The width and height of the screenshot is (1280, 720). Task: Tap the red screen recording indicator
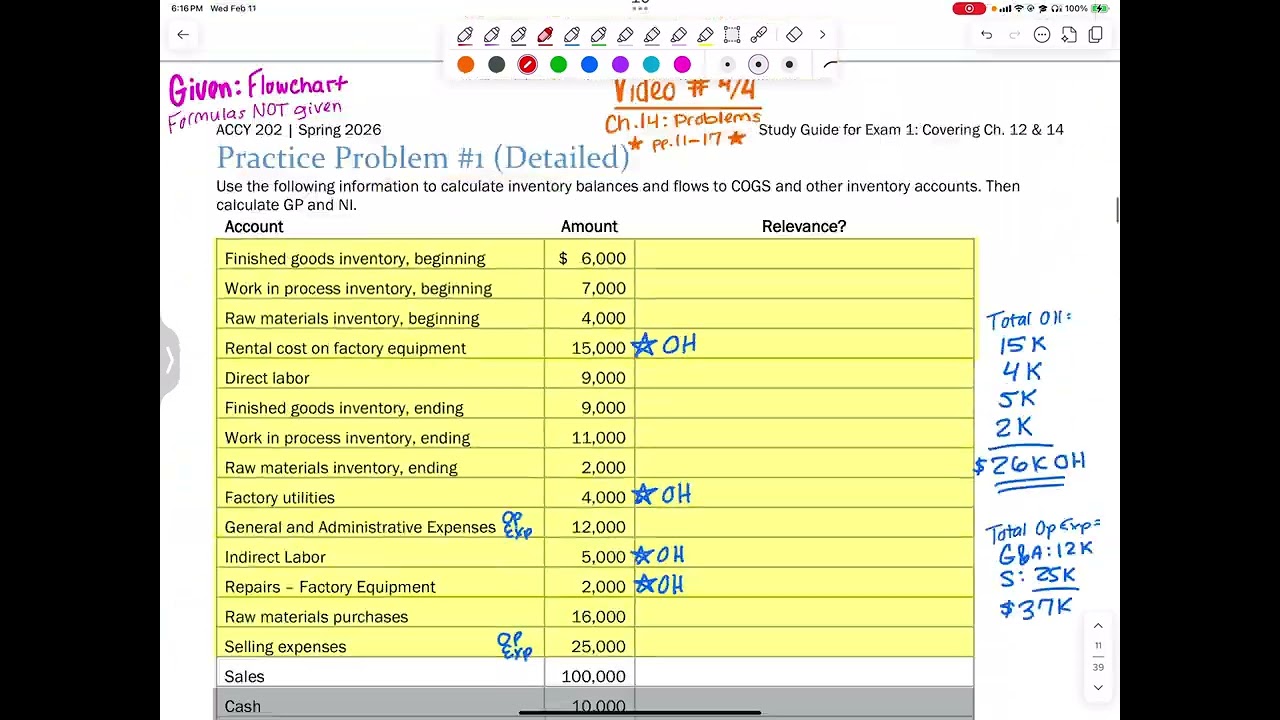pos(969,8)
